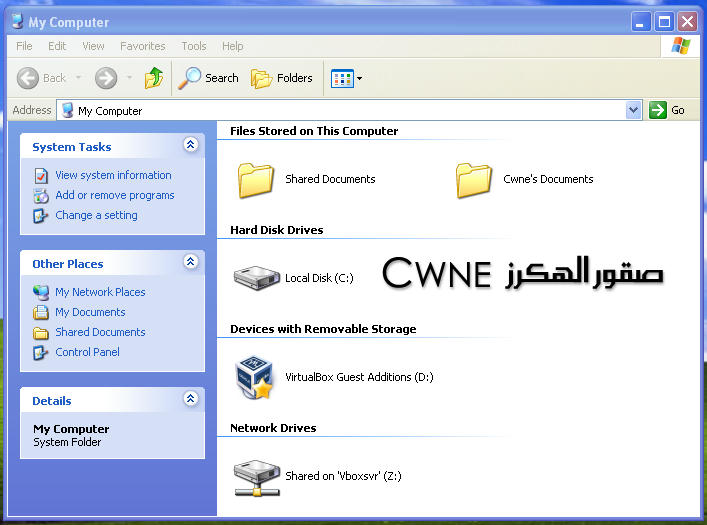The image size is (707, 525).
Task: Maximize the My Computer window
Action: tap(664, 22)
